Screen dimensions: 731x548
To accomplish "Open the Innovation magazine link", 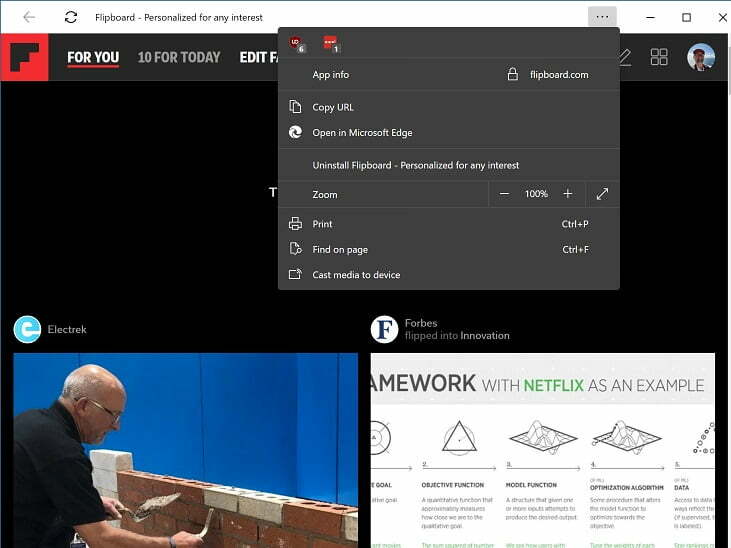I will (x=484, y=335).
